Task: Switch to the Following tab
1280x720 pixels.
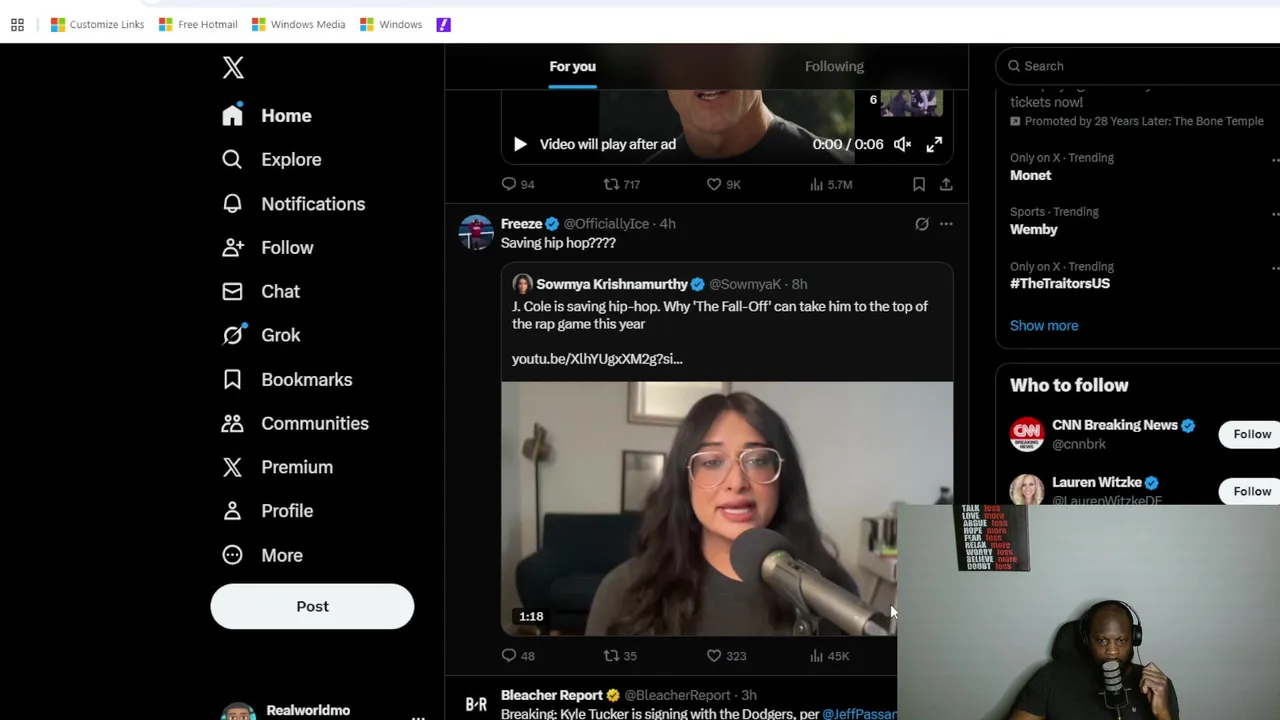Action: coord(834,66)
